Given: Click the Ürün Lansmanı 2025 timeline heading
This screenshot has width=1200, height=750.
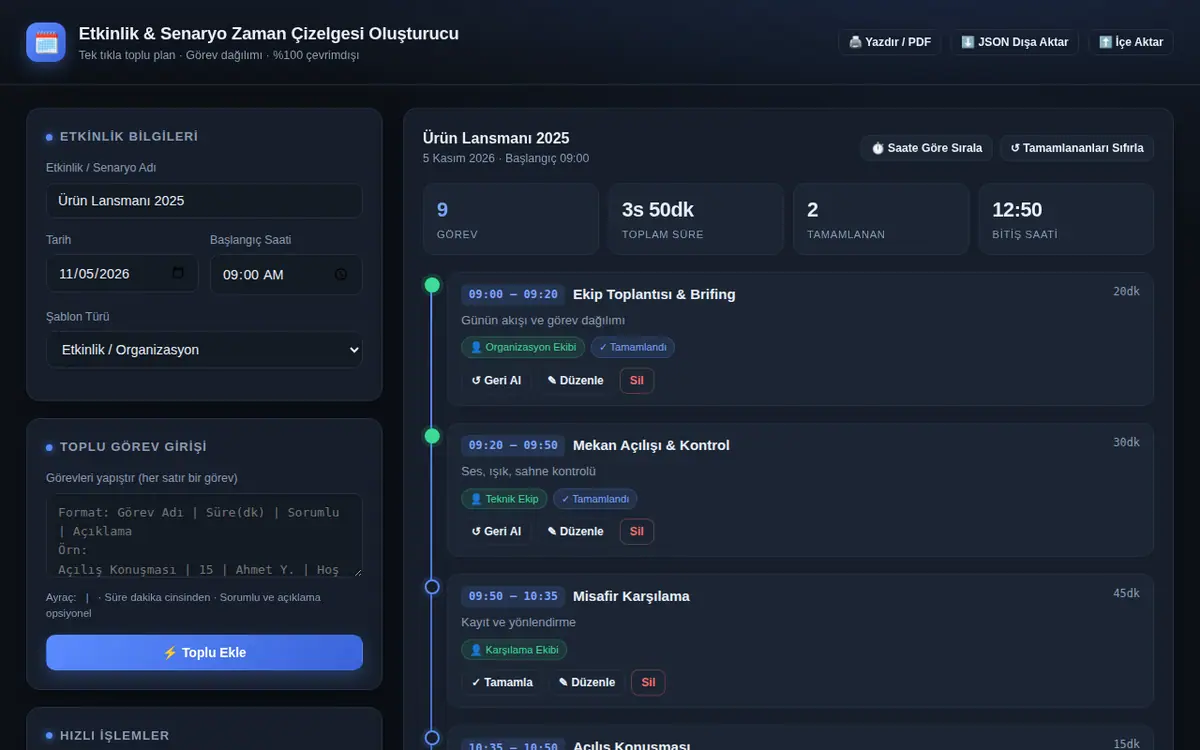Looking at the screenshot, I should click(496, 138).
